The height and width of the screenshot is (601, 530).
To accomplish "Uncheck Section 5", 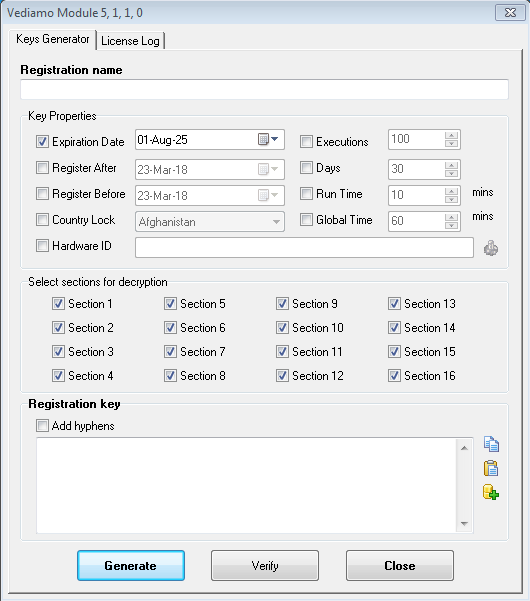I will (170, 304).
